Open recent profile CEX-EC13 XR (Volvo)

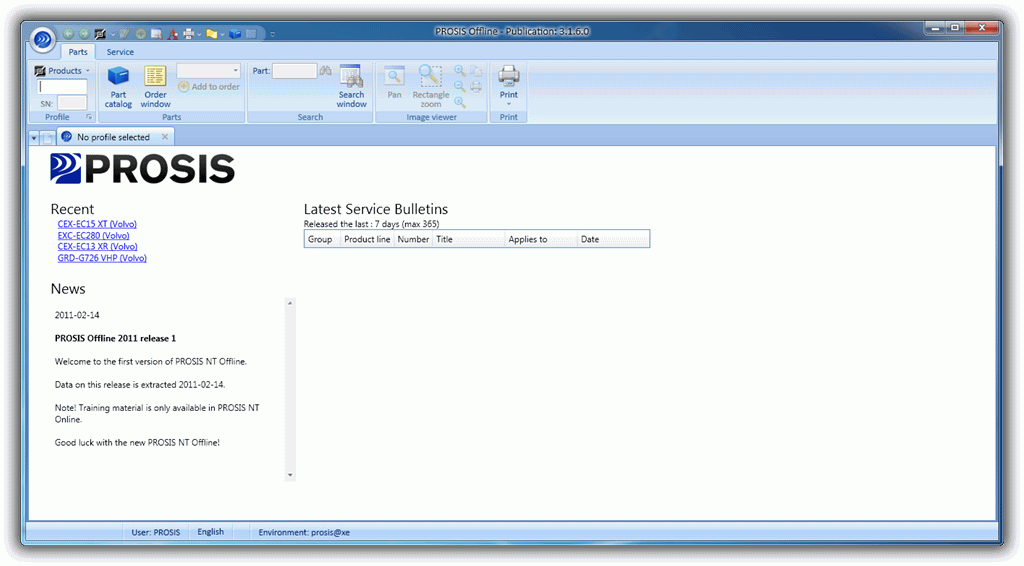[x=97, y=247]
